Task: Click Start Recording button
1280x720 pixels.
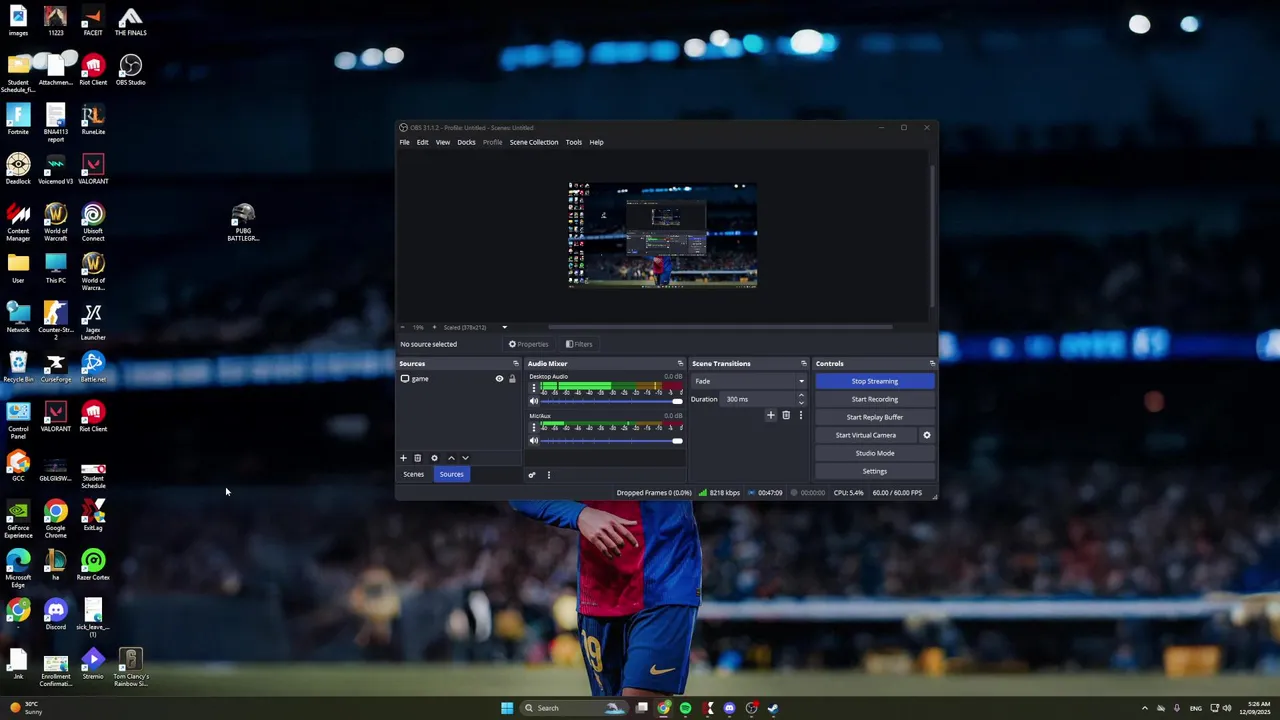Action: point(875,399)
